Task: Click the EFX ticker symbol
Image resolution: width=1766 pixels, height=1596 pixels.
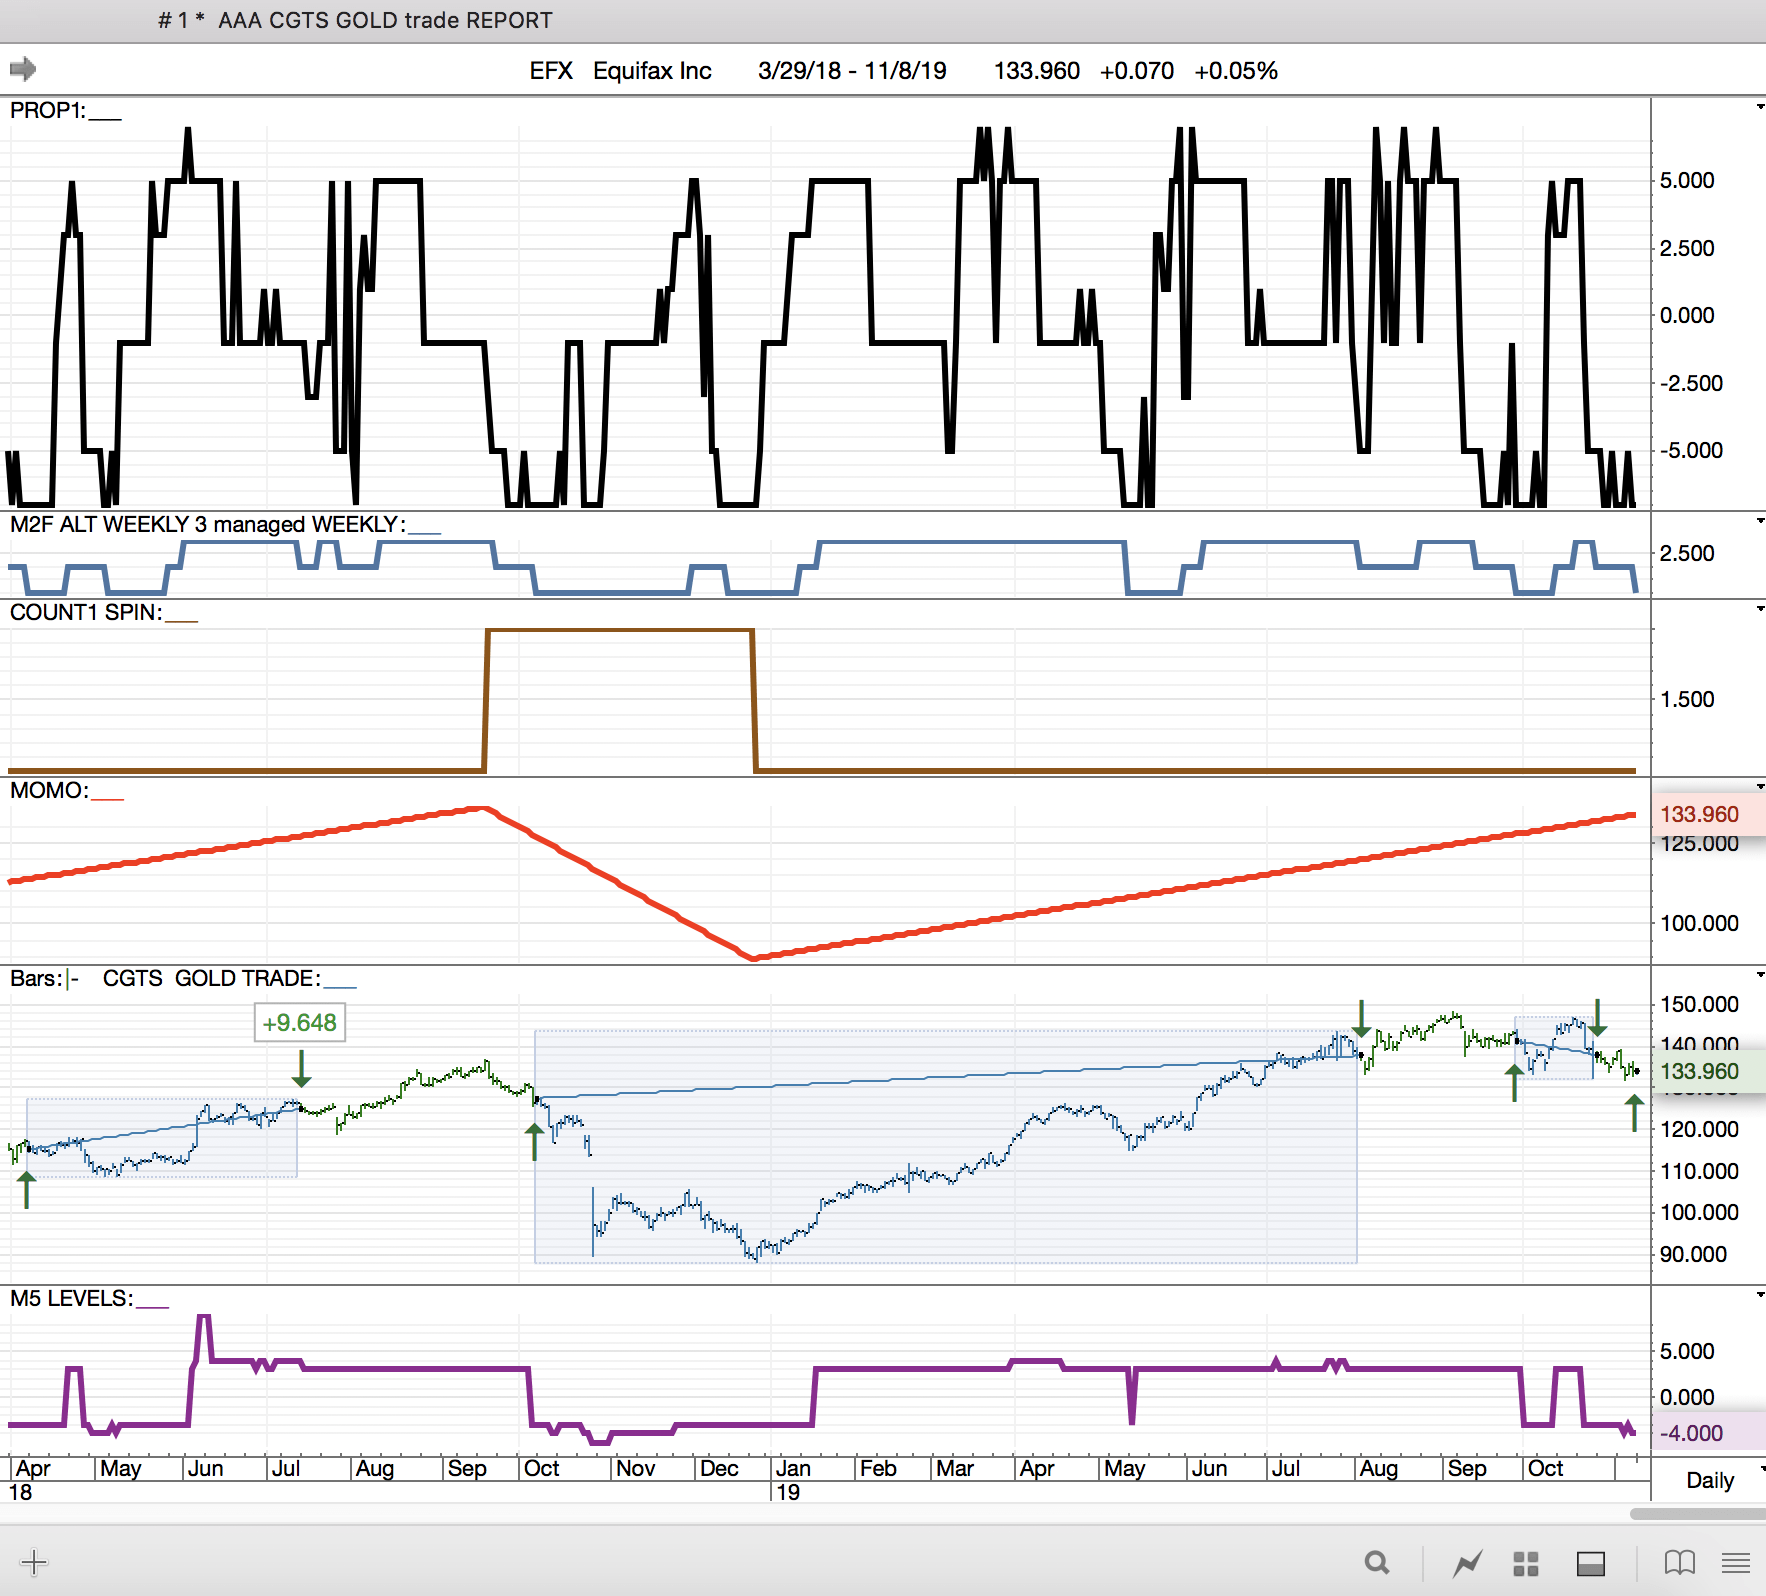Action: (550, 71)
